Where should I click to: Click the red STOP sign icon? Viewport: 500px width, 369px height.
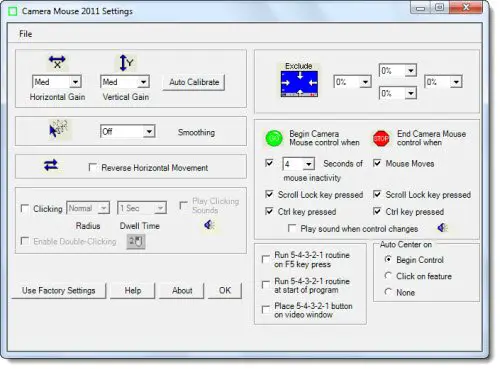coord(381,138)
